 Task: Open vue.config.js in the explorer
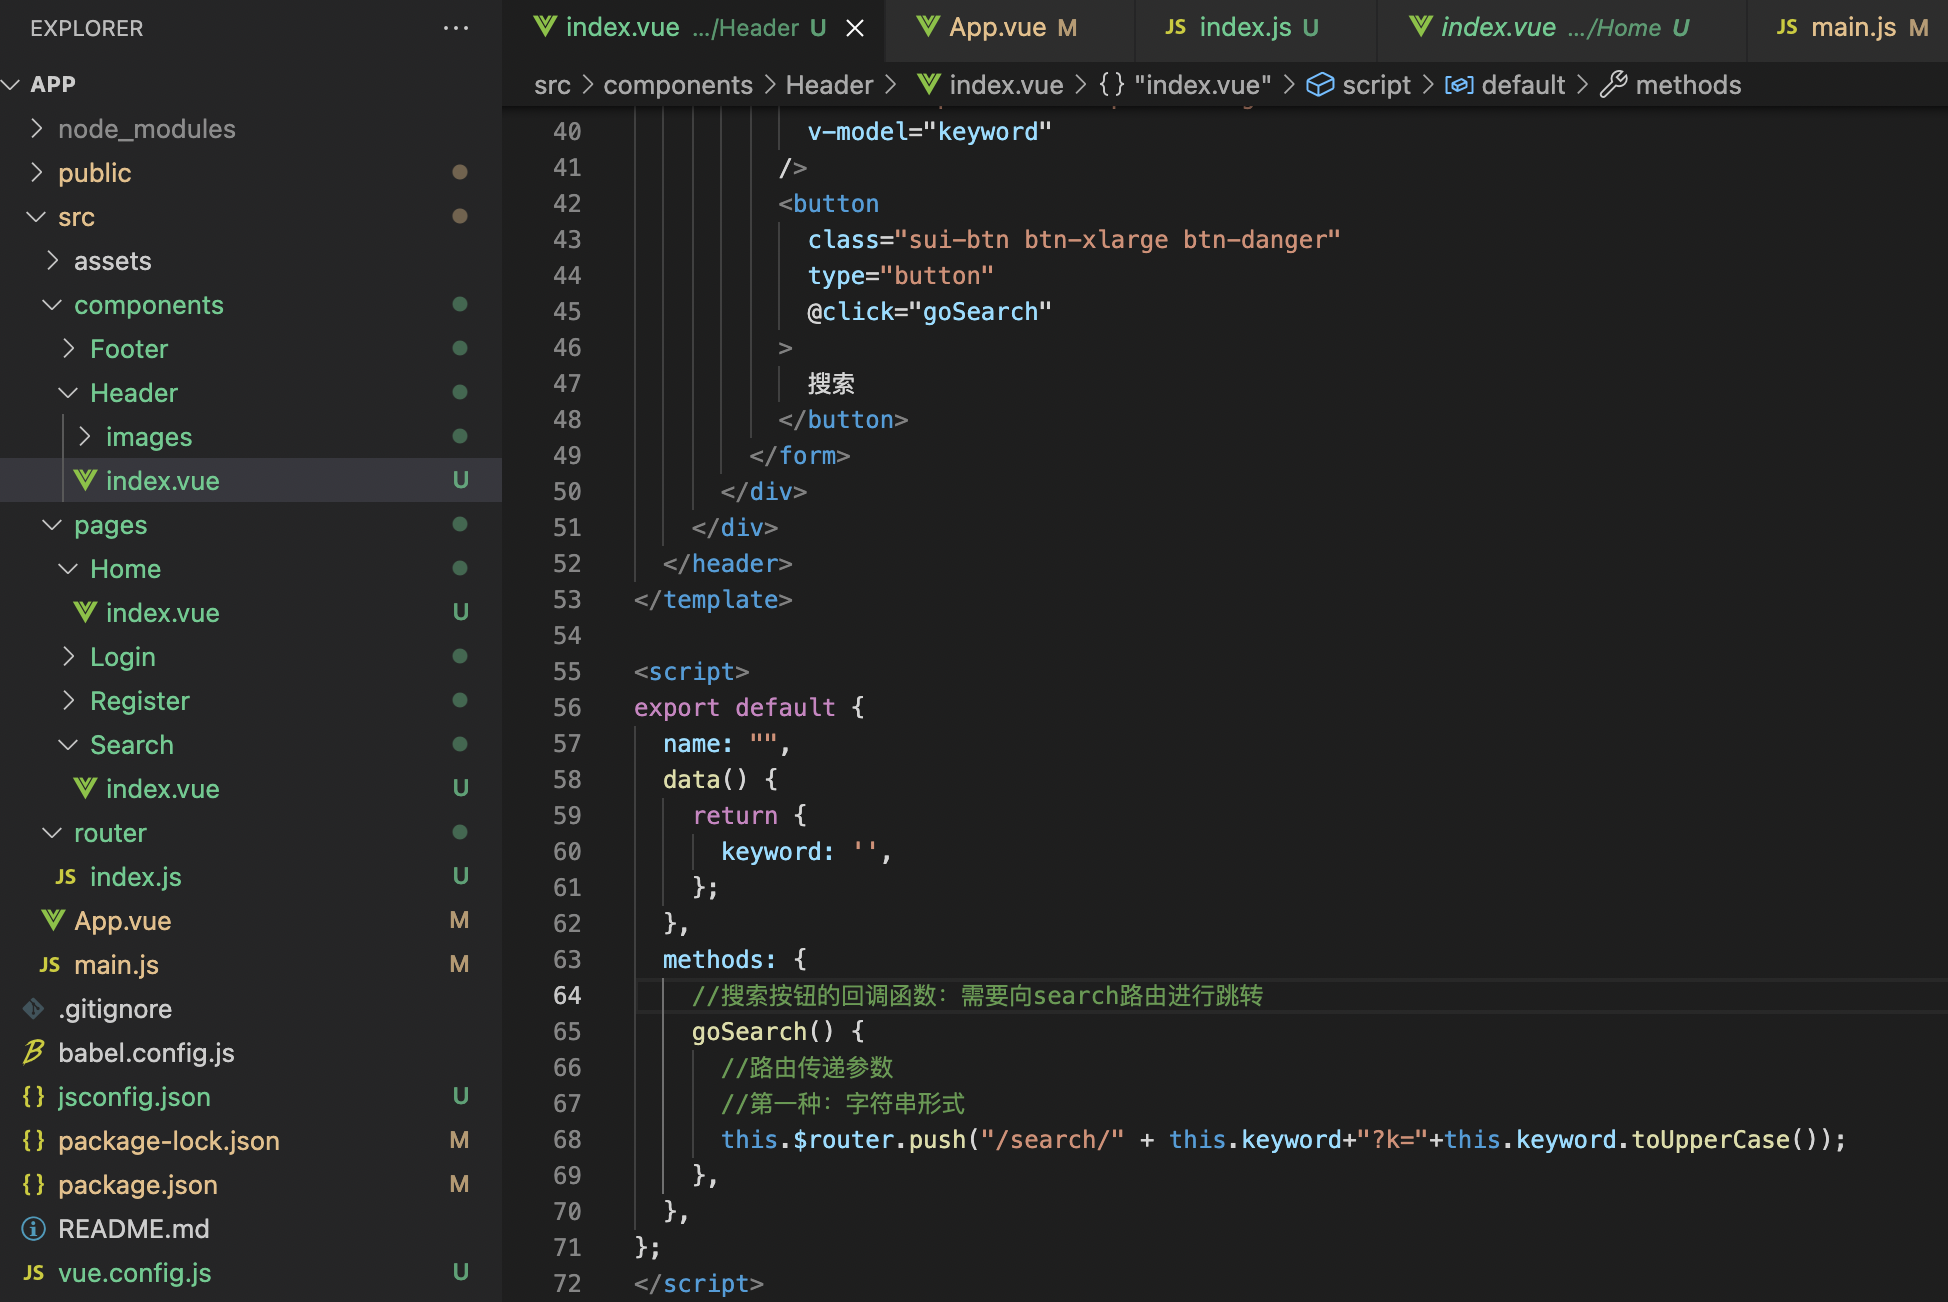(134, 1272)
